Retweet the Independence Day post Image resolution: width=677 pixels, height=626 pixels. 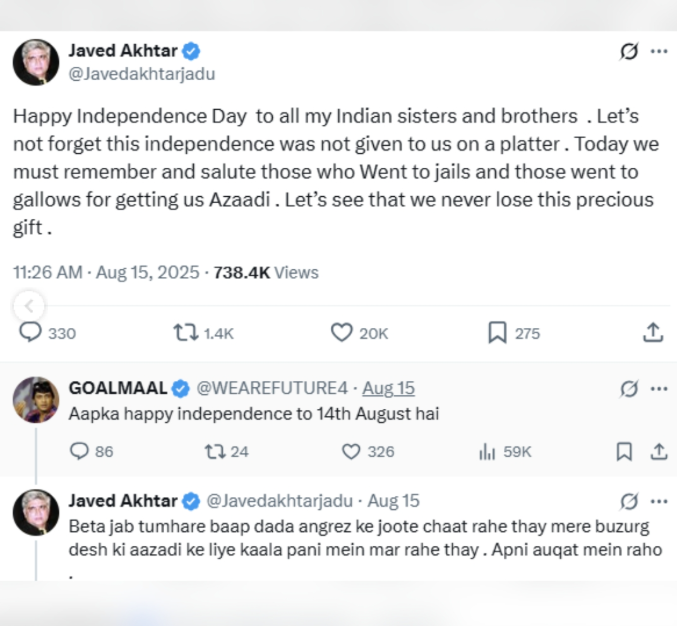186,333
